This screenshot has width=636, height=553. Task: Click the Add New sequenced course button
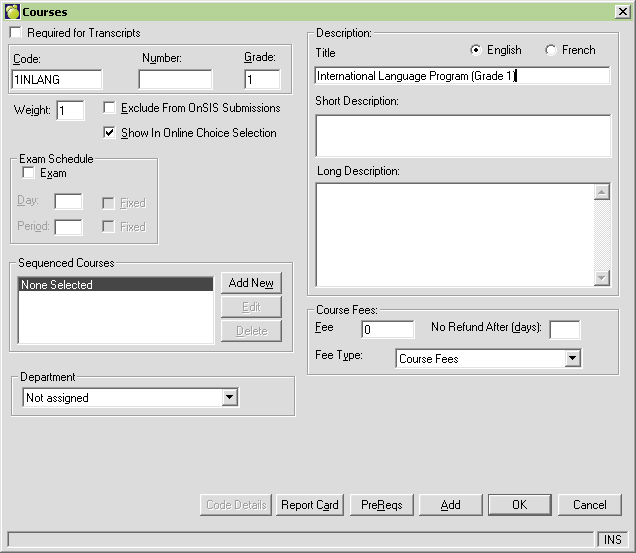point(250,283)
